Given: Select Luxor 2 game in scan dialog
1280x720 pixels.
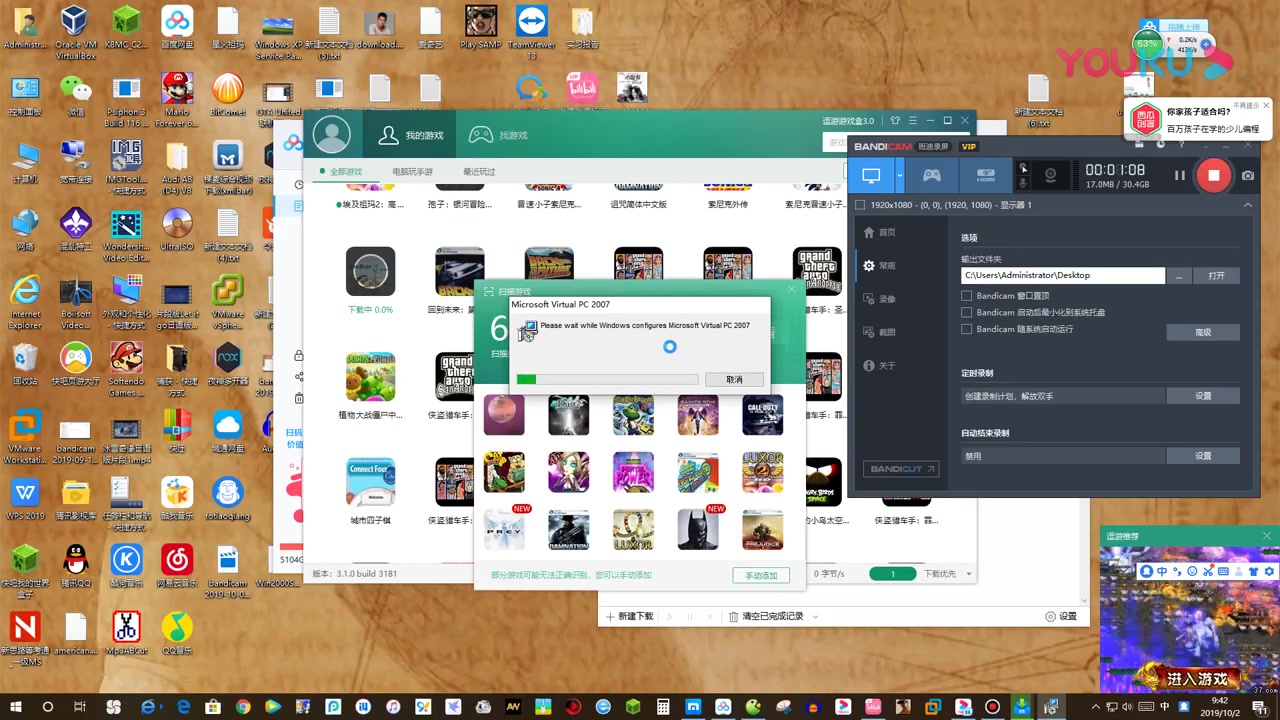Looking at the screenshot, I should tap(763, 473).
